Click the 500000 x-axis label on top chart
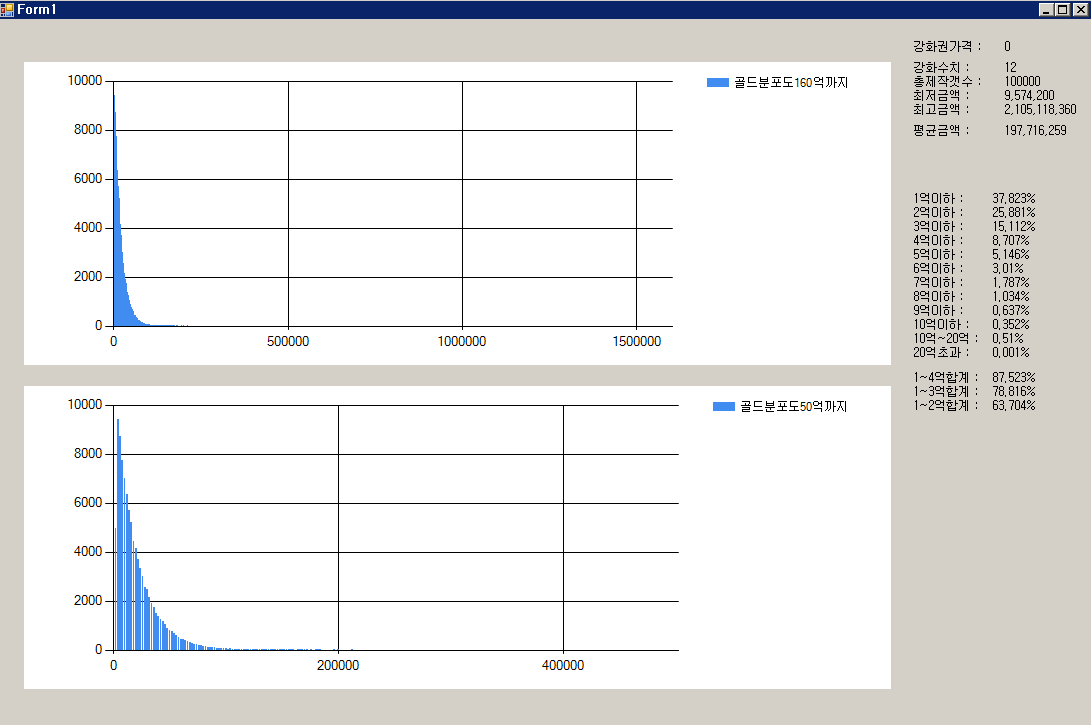Screen dimensions: 1091x725 click(x=288, y=342)
